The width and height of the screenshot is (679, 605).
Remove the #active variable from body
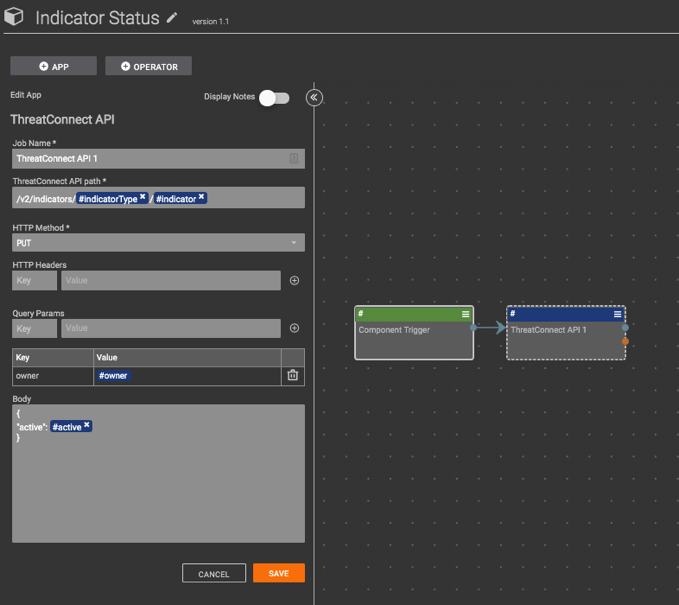click(x=87, y=425)
